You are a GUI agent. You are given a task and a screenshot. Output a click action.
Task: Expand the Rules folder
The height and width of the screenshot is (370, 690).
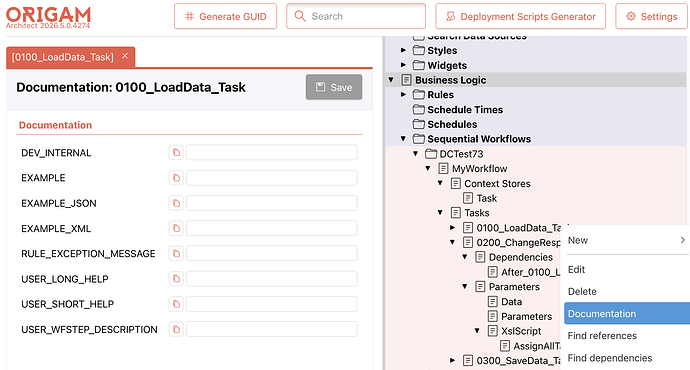[x=403, y=94]
